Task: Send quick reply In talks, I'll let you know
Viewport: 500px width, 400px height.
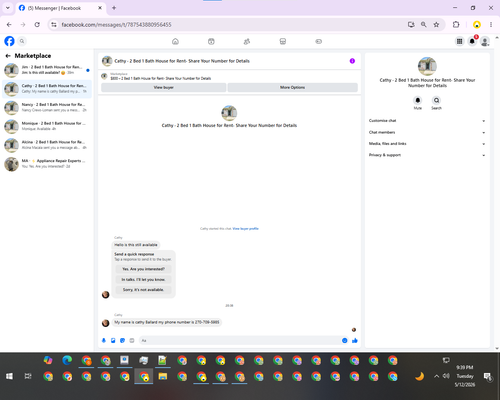Action: pos(143,279)
